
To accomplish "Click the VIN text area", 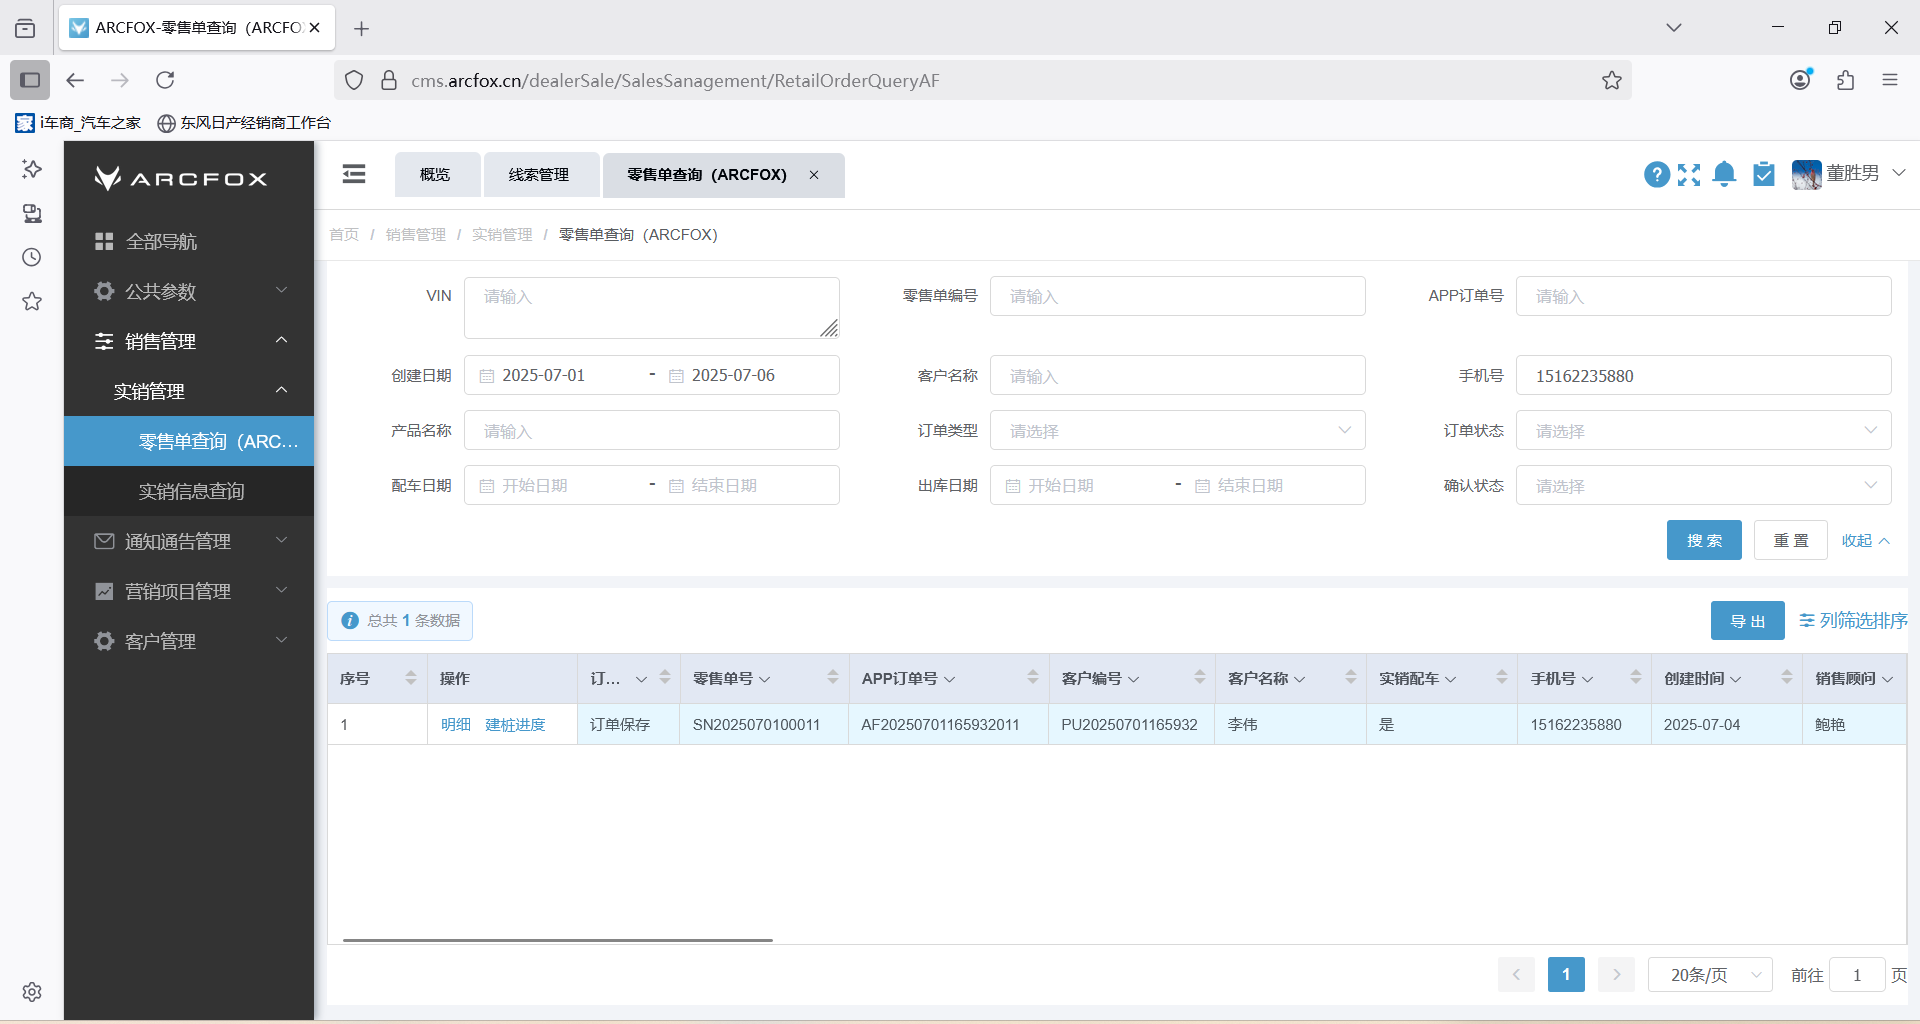I will point(652,307).
